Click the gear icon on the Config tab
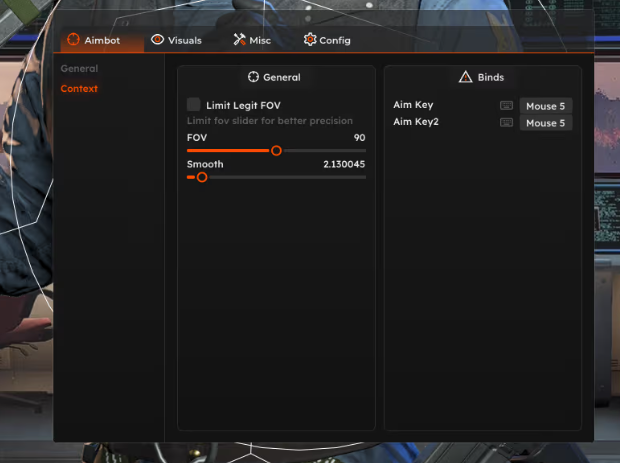This screenshot has height=463, width=620. coord(310,40)
